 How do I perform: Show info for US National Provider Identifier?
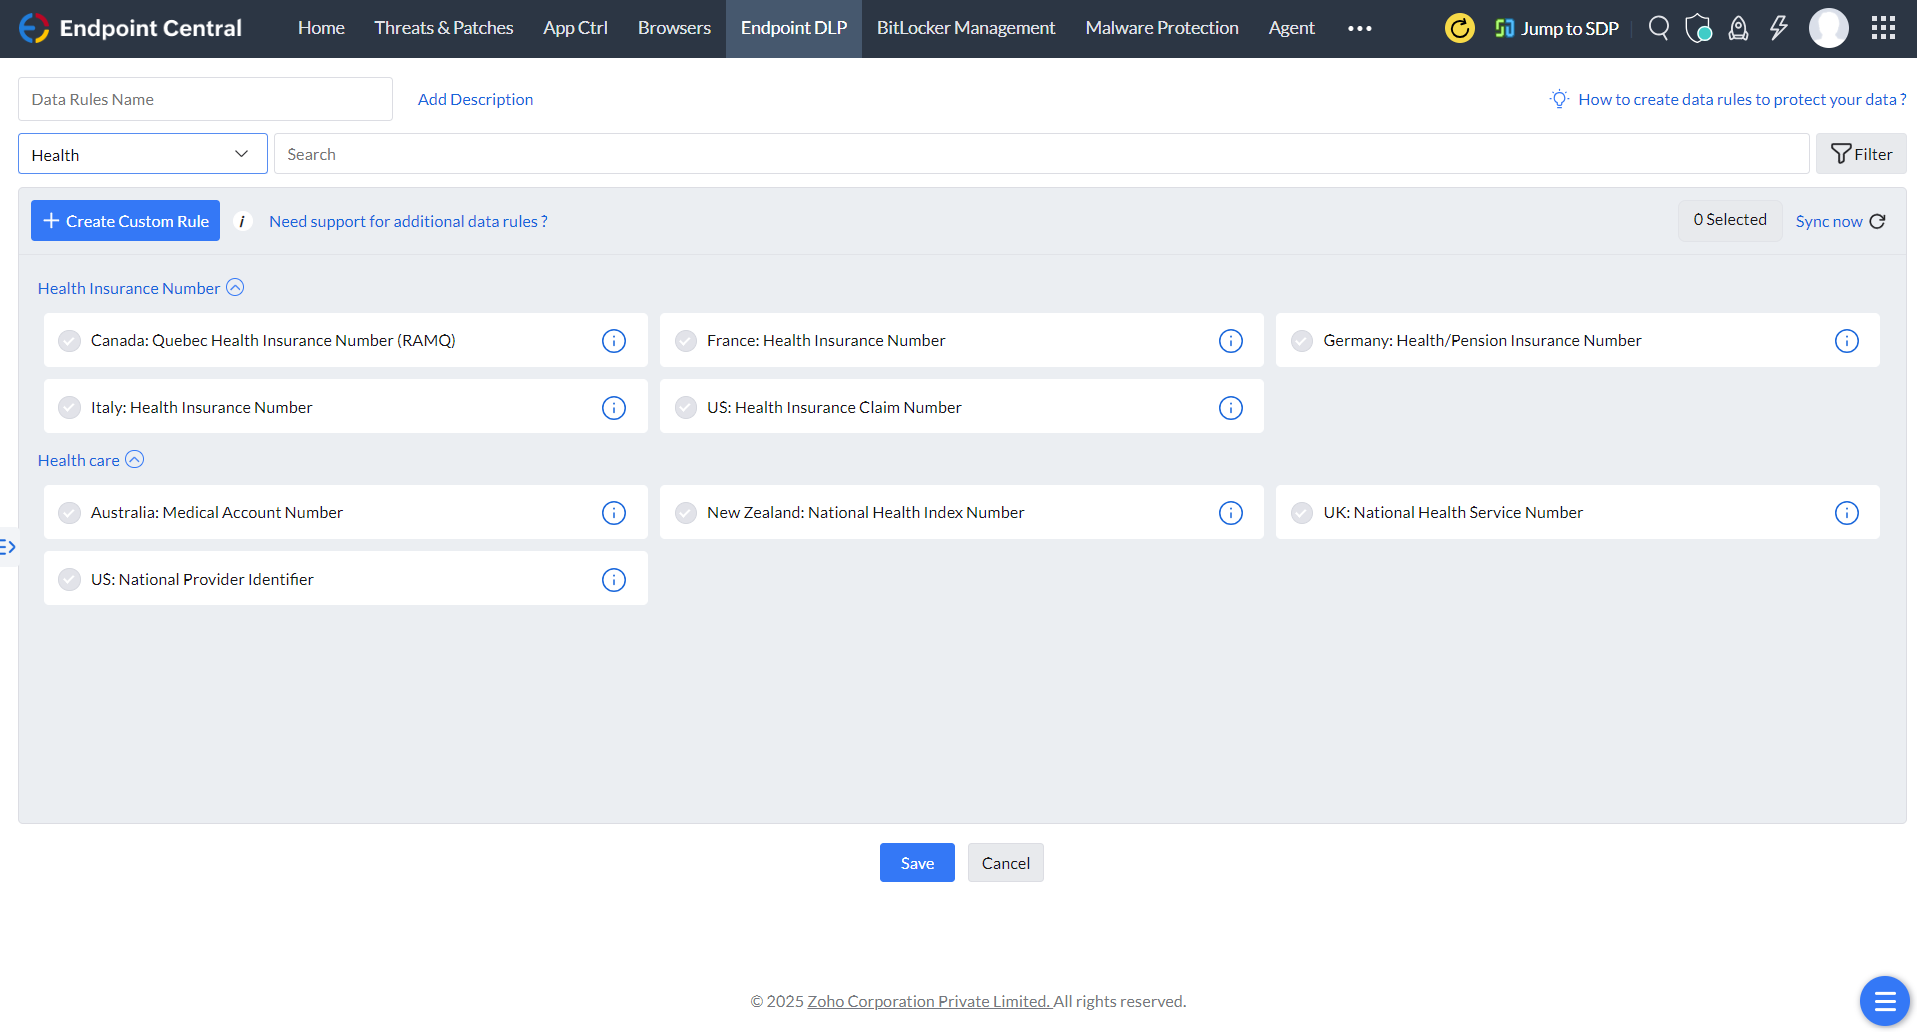click(x=614, y=580)
